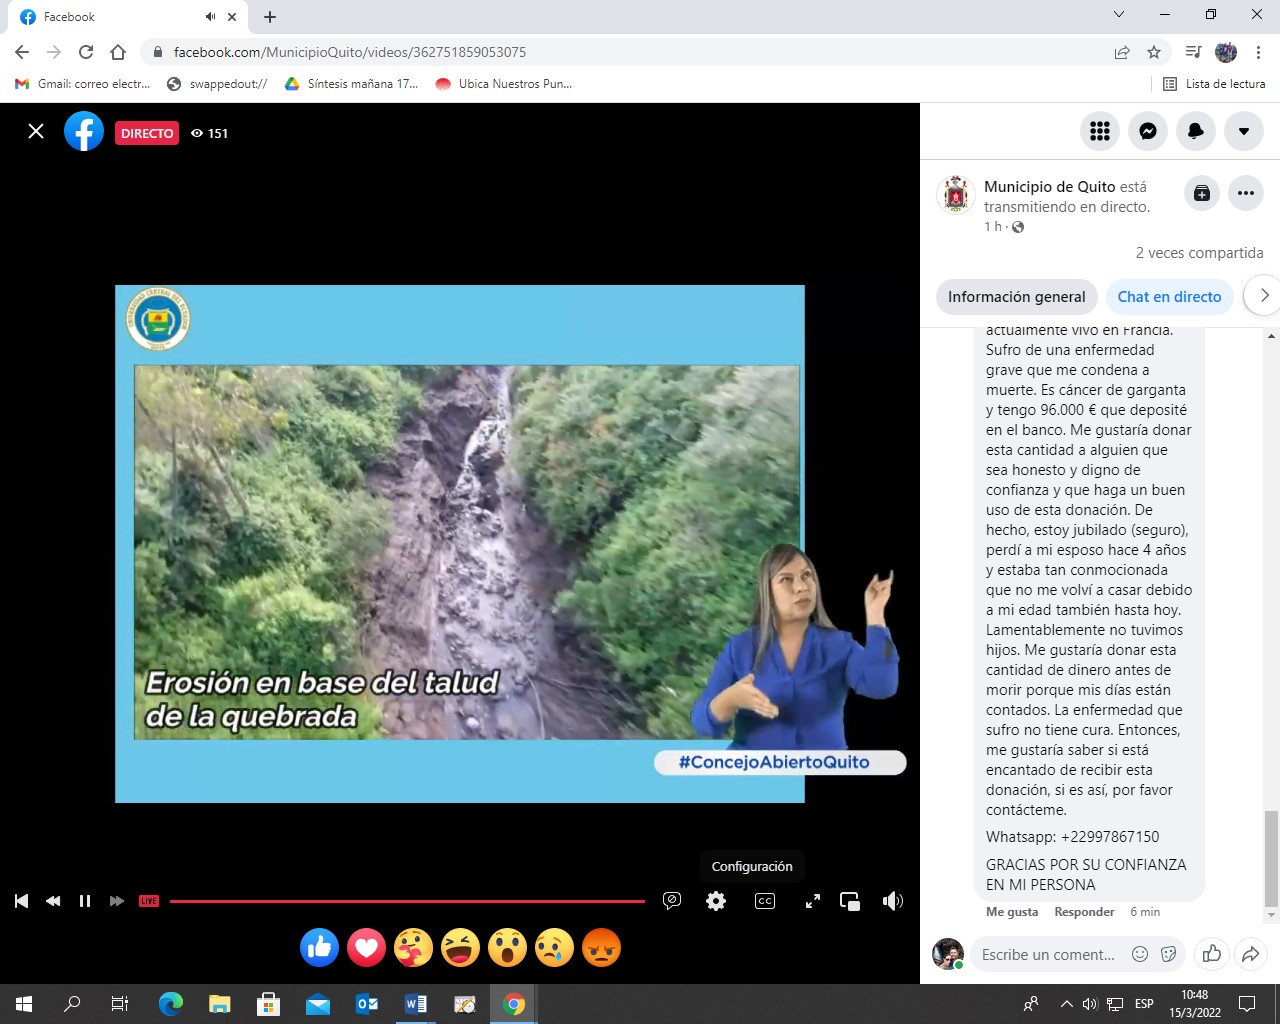Close the live video viewer

coord(36,131)
